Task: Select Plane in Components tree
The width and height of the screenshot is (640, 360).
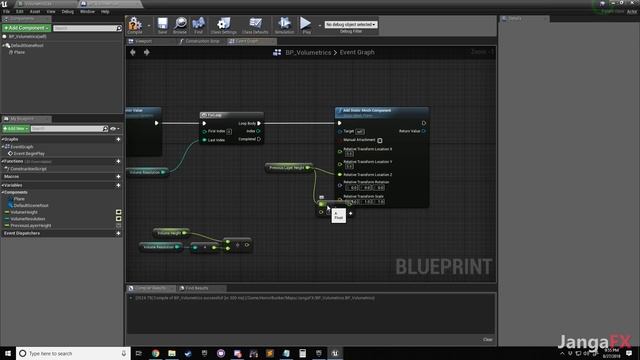Action: (19, 52)
